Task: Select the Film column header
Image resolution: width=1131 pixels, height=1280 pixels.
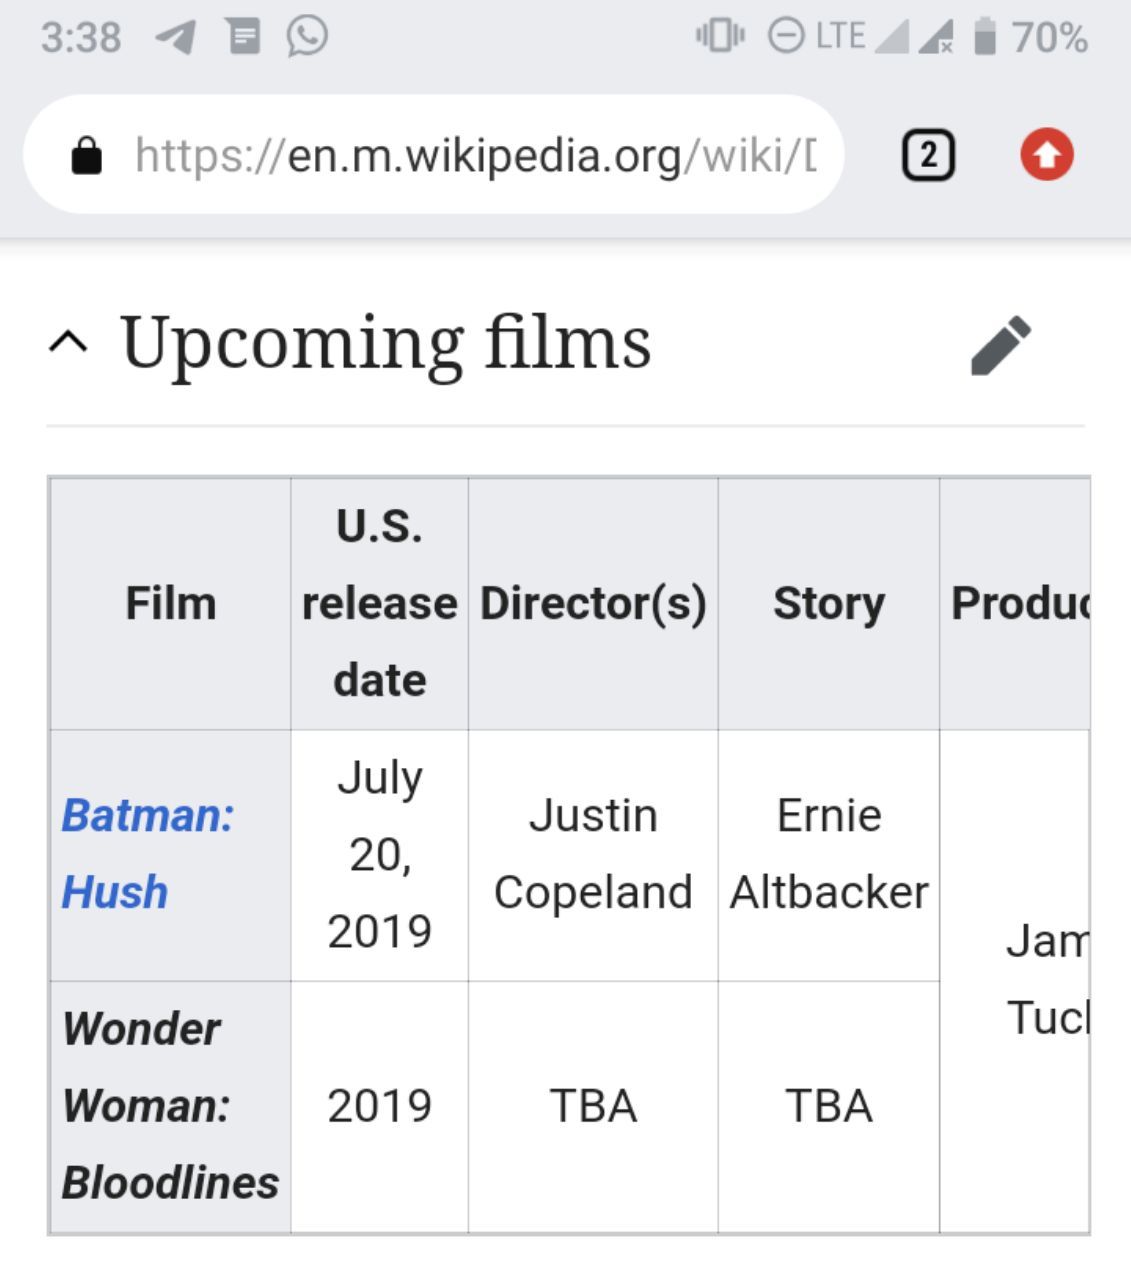Action: [170, 603]
